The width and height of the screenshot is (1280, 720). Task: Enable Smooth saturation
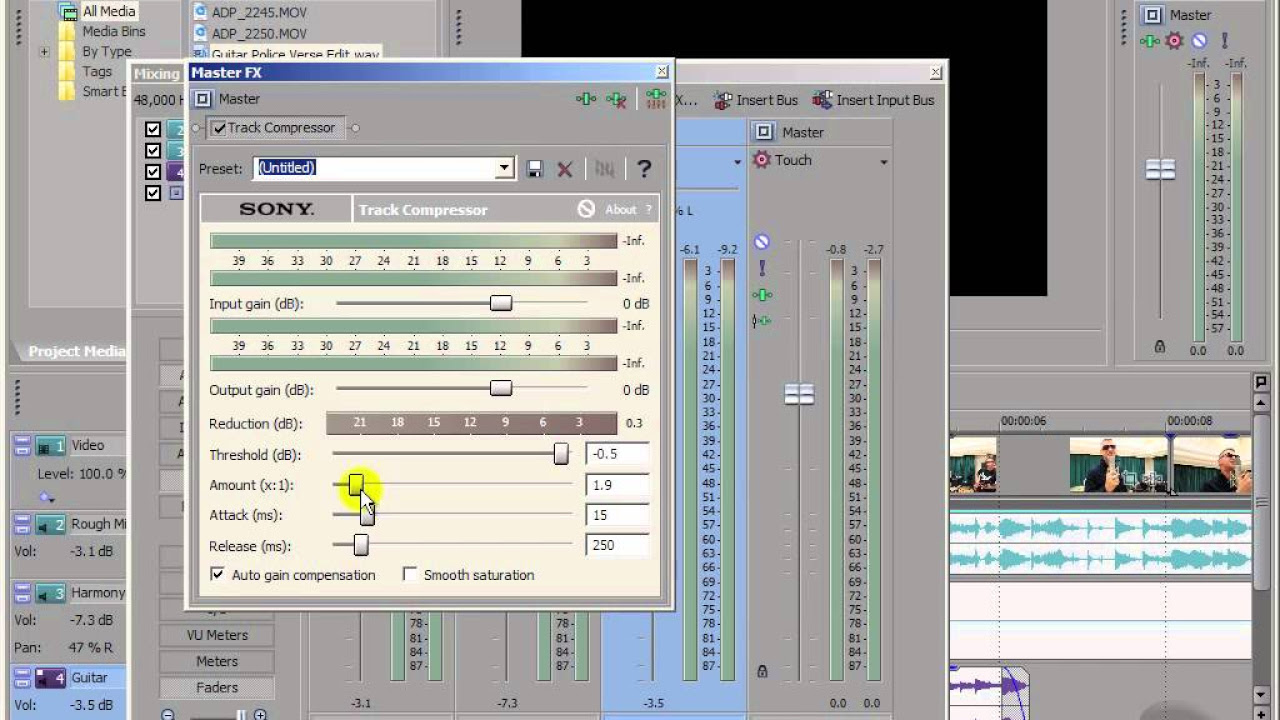410,575
